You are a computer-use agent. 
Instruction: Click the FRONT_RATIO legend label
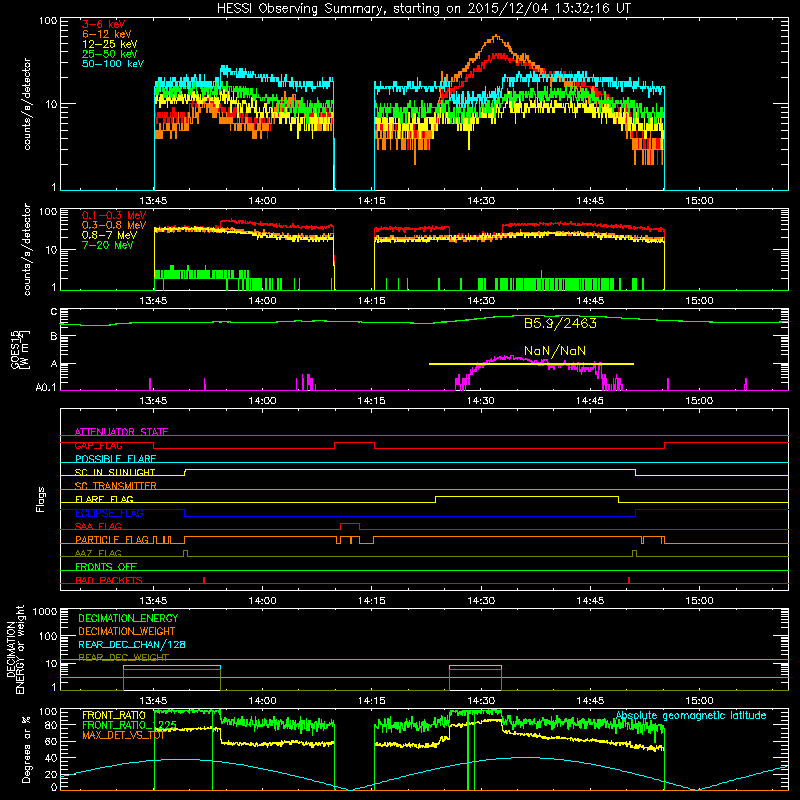click(114, 715)
